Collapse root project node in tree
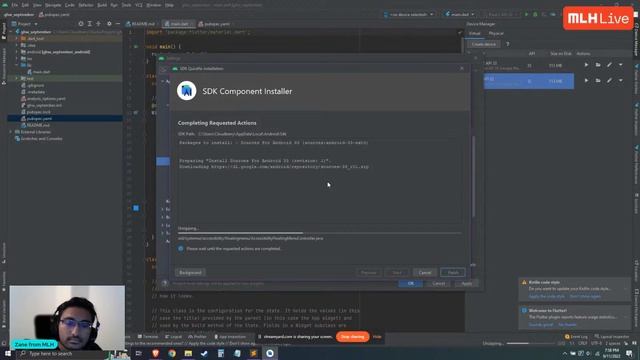Screen dimensions: 640x360 pyautogui.click(x=11, y=32)
